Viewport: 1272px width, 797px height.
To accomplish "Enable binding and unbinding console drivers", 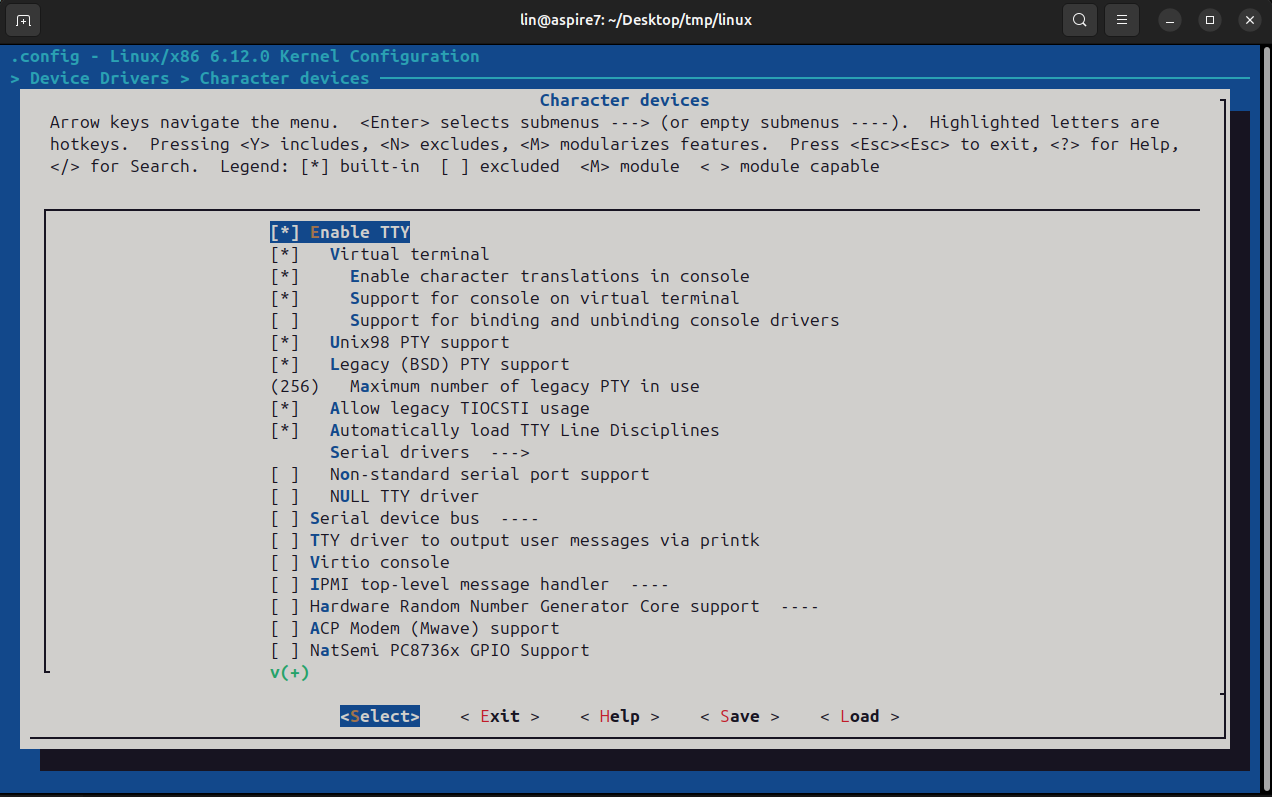I will (x=555, y=320).
